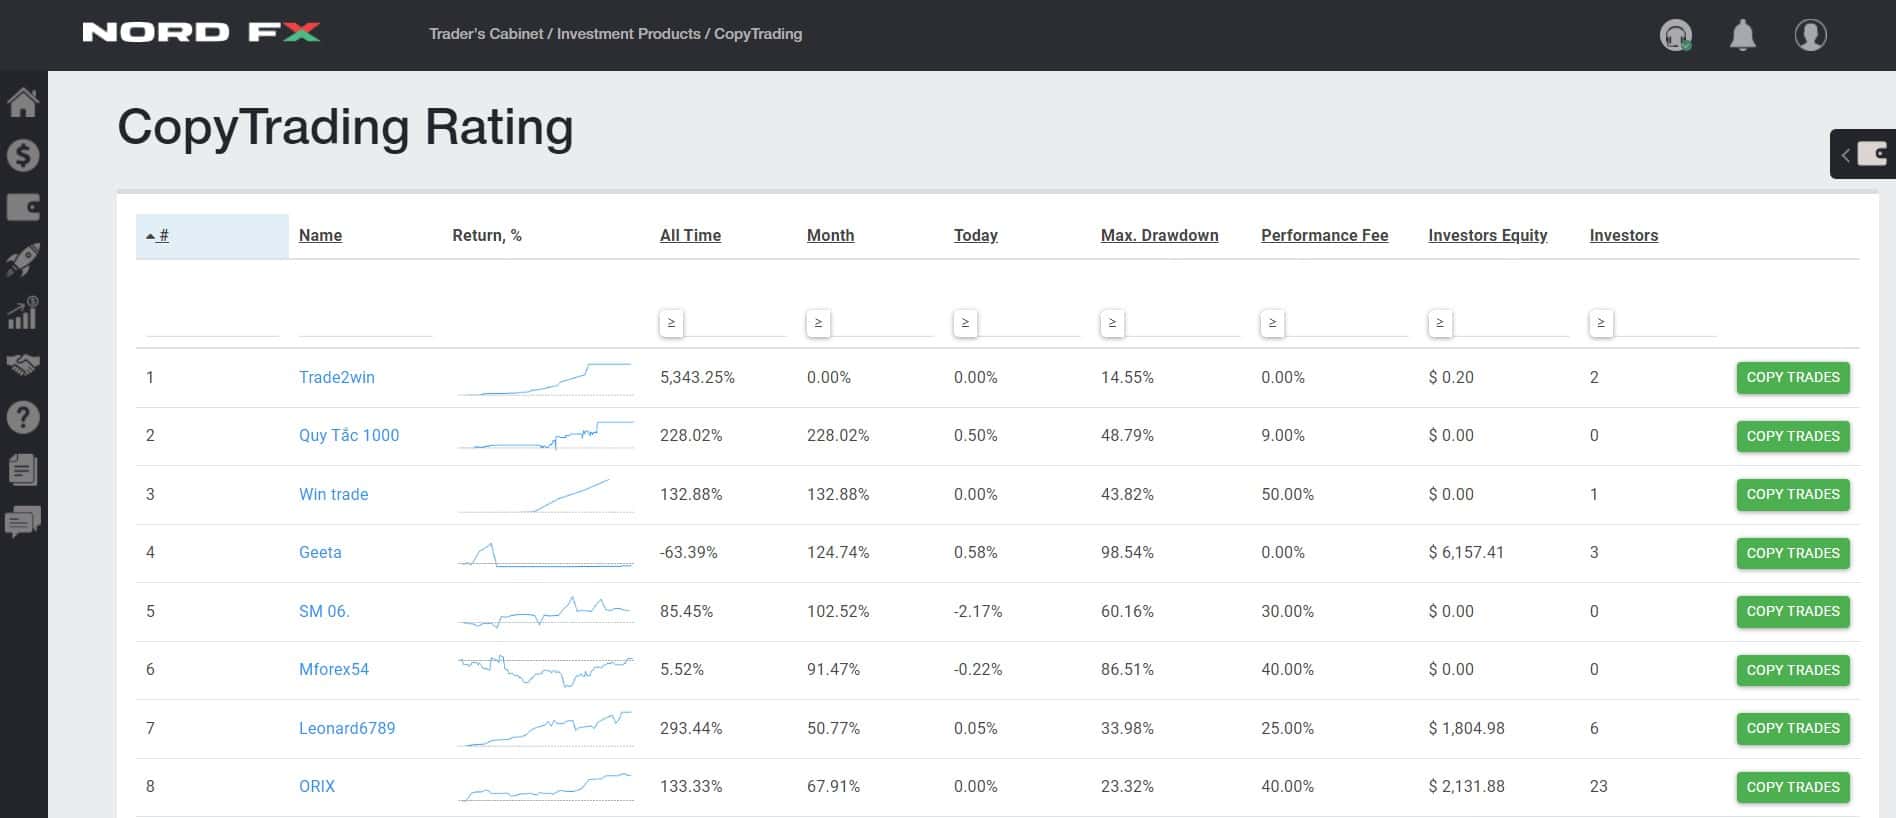Click the dollar coin sidebar icon
This screenshot has width=1896, height=818.
(x=23, y=155)
